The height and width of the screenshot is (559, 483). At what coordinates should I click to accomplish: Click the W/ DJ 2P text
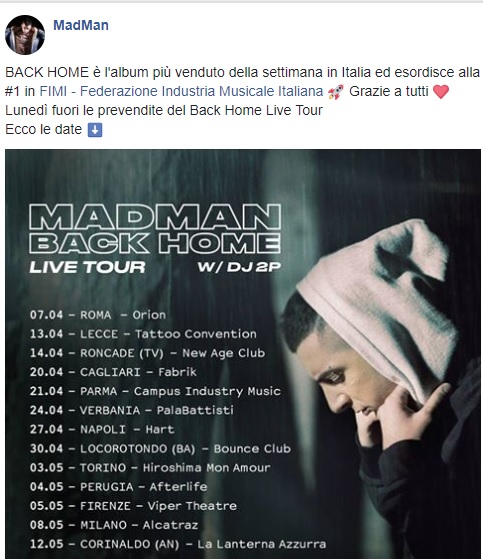click(239, 267)
